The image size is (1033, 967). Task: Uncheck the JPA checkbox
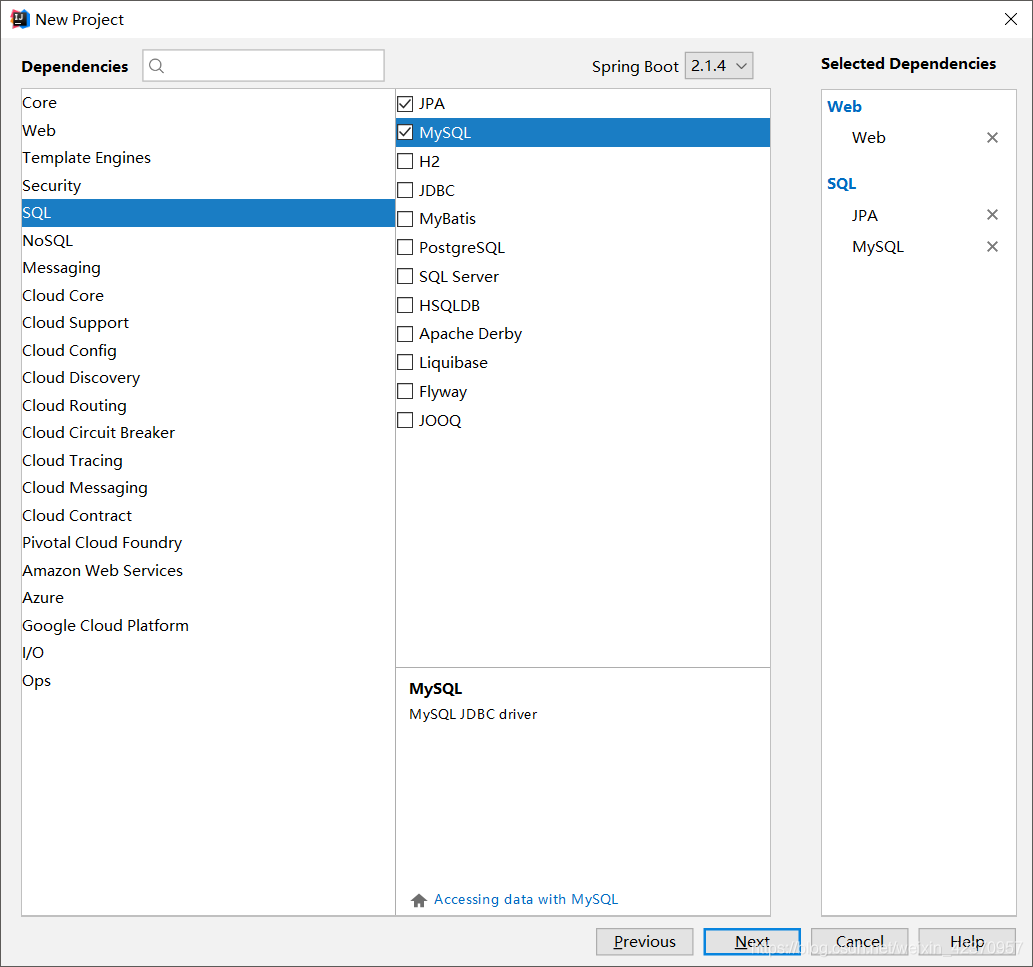pyautogui.click(x=405, y=103)
